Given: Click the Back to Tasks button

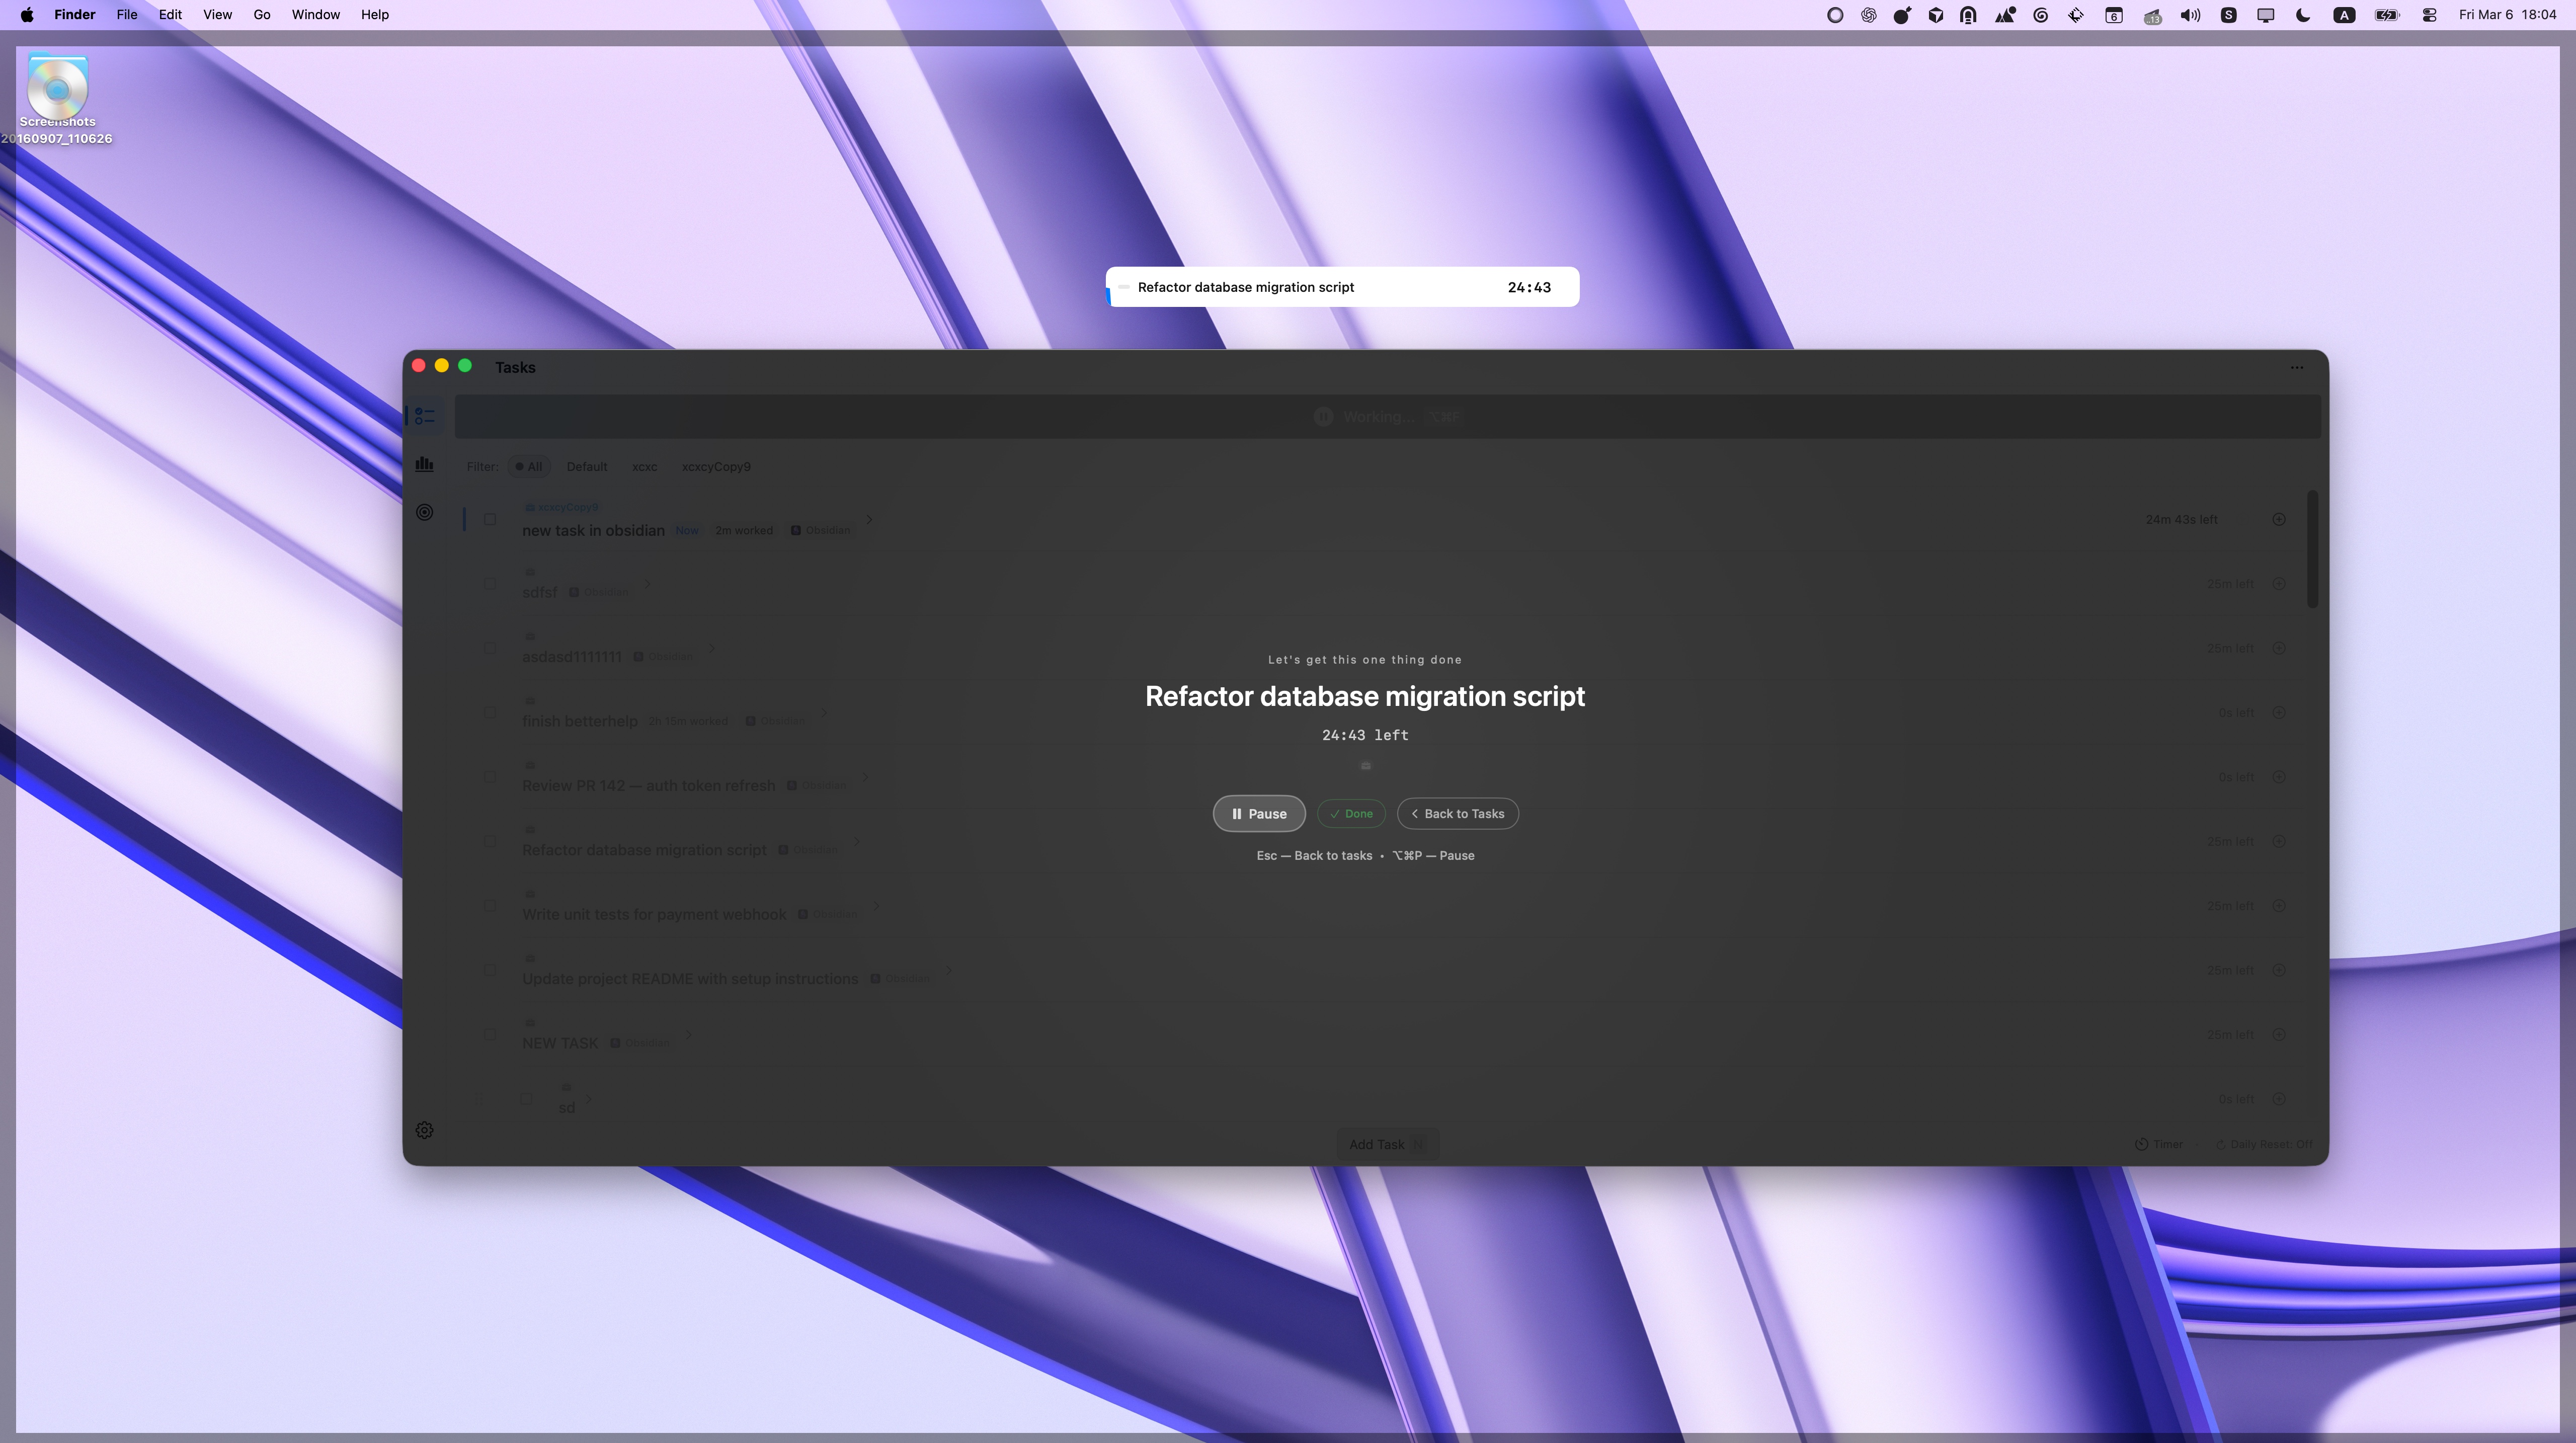Looking at the screenshot, I should (x=1457, y=814).
